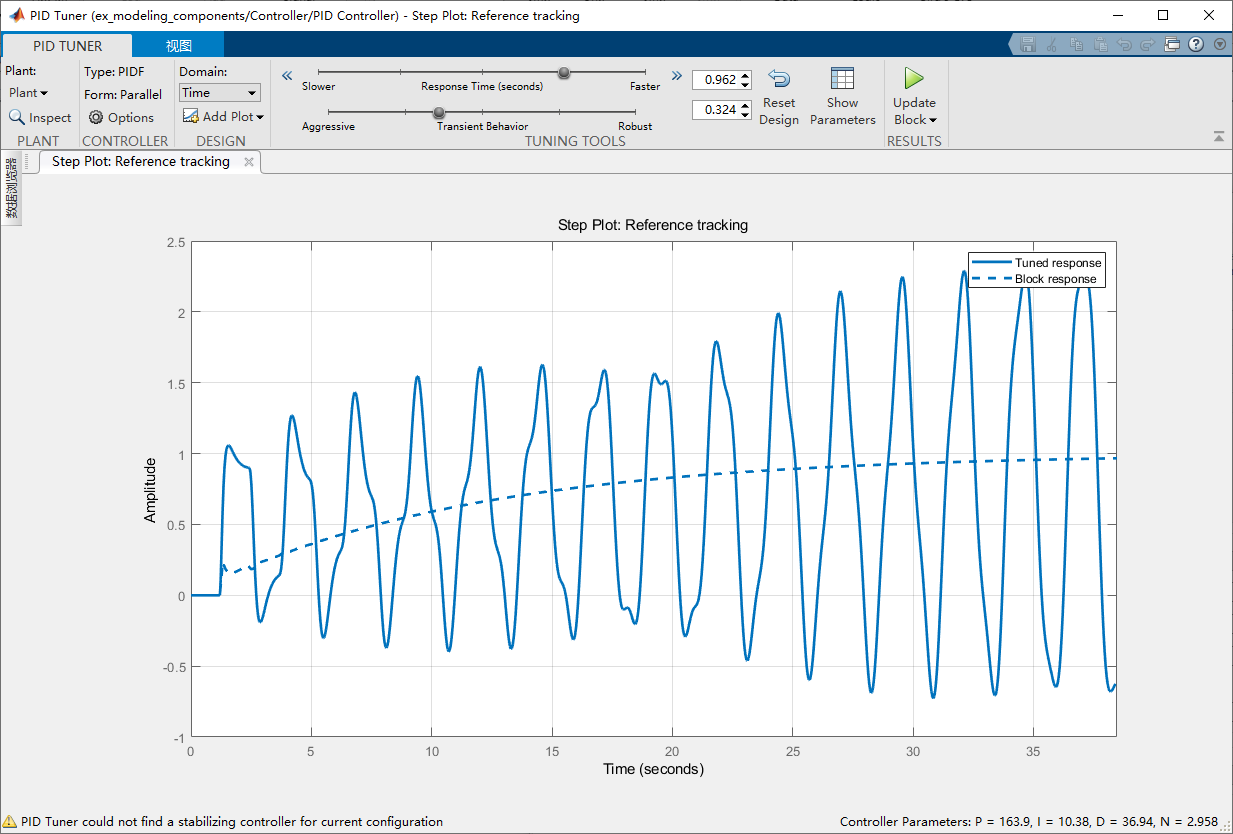The width and height of the screenshot is (1233, 834).
Task: Click the Transient Behavior slider handle
Action: [x=438, y=112]
